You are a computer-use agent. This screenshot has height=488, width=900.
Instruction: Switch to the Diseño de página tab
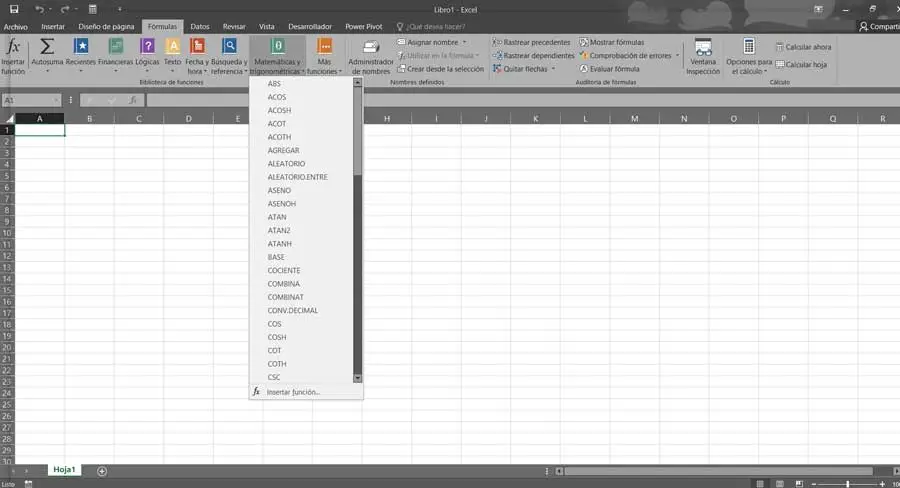coord(106,26)
